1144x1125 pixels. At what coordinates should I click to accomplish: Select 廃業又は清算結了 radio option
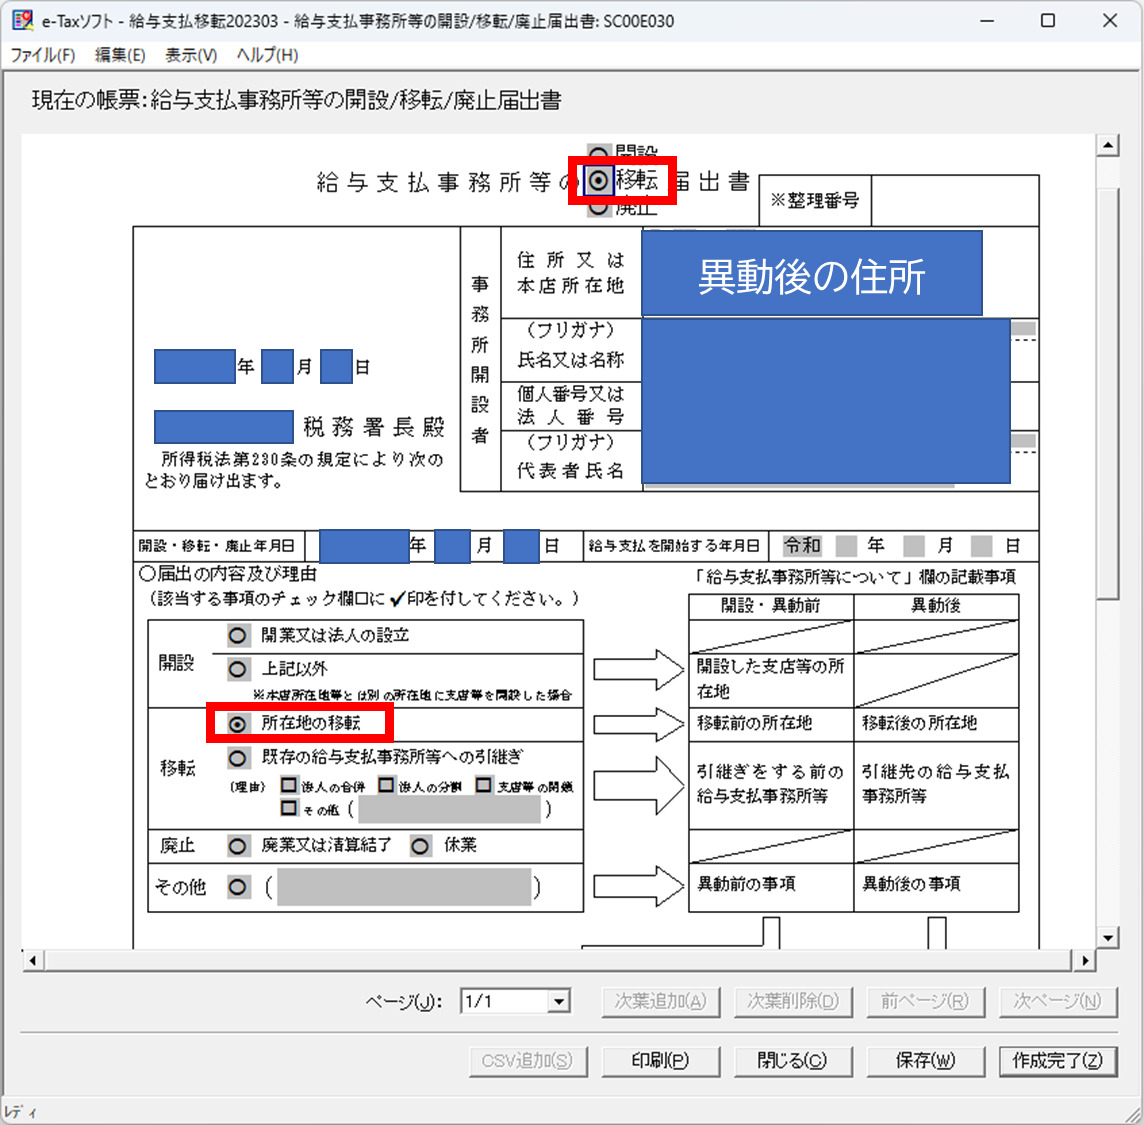pos(237,846)
